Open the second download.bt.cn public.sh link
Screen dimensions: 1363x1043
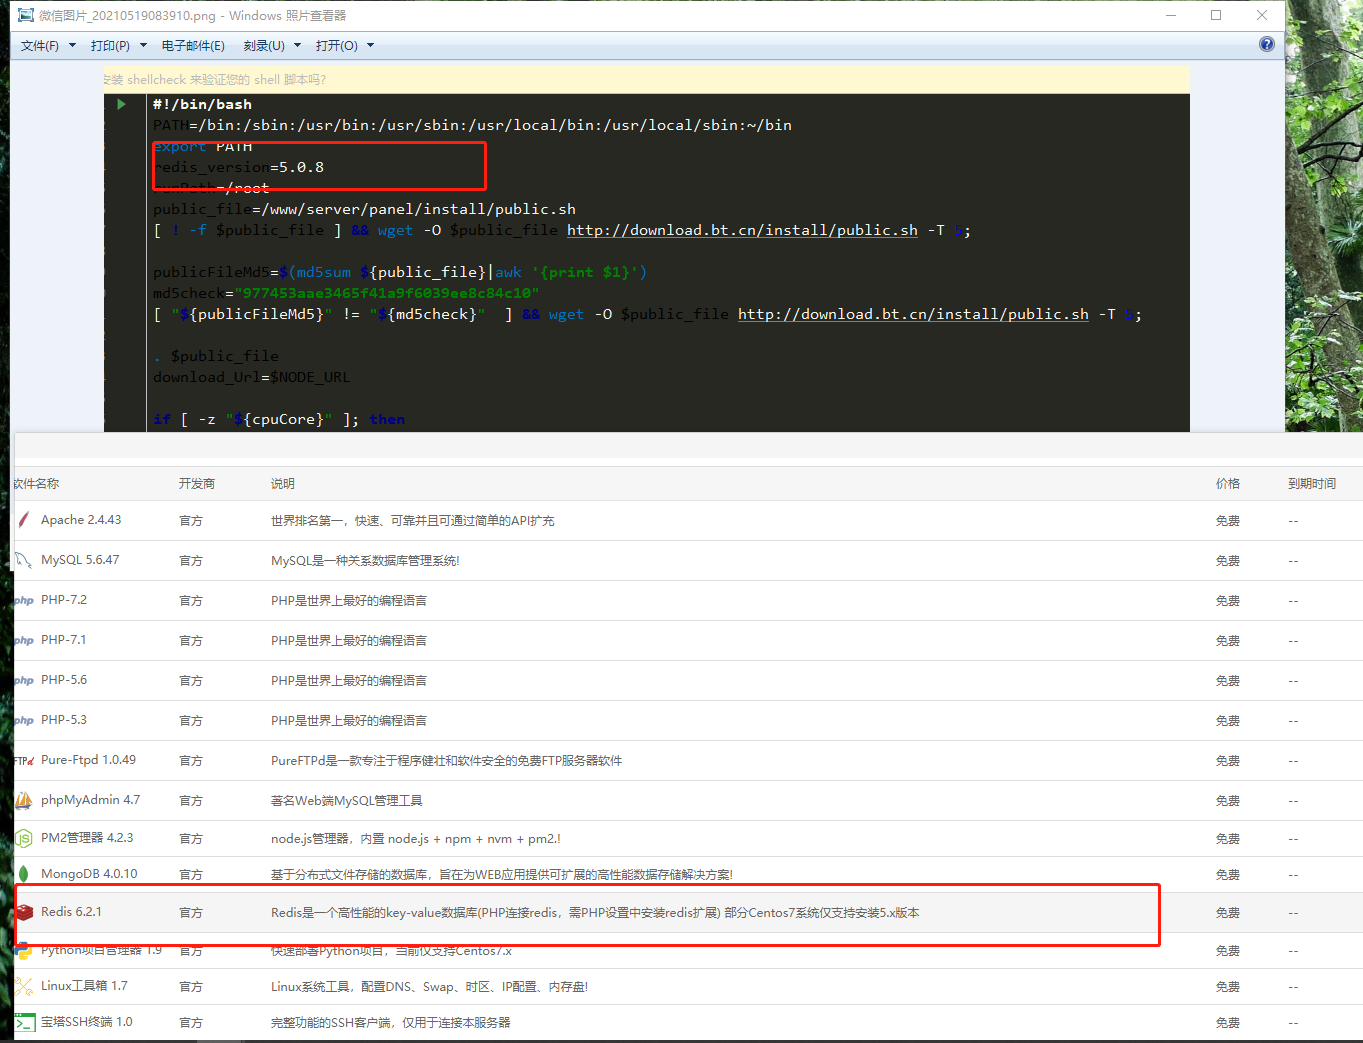coord(913,314)
